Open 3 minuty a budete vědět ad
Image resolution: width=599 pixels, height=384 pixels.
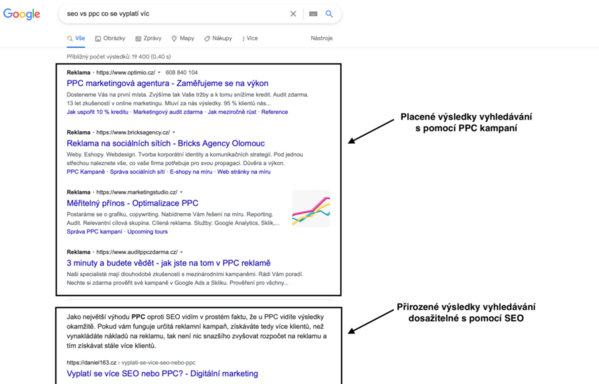[x=168, y=263]
